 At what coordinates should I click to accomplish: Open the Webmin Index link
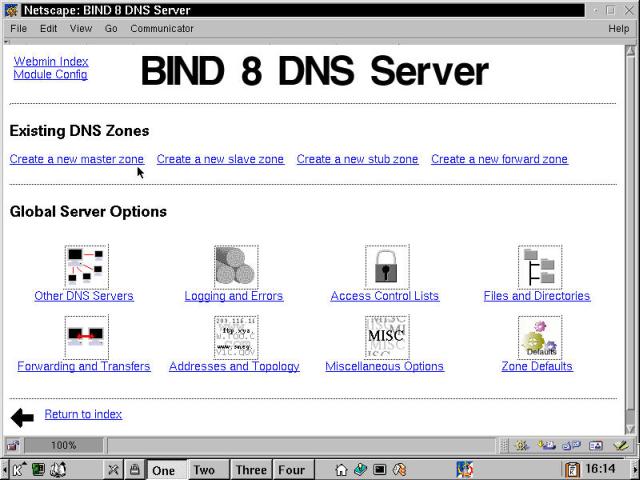pyautogui.click(x=51, y=61)
